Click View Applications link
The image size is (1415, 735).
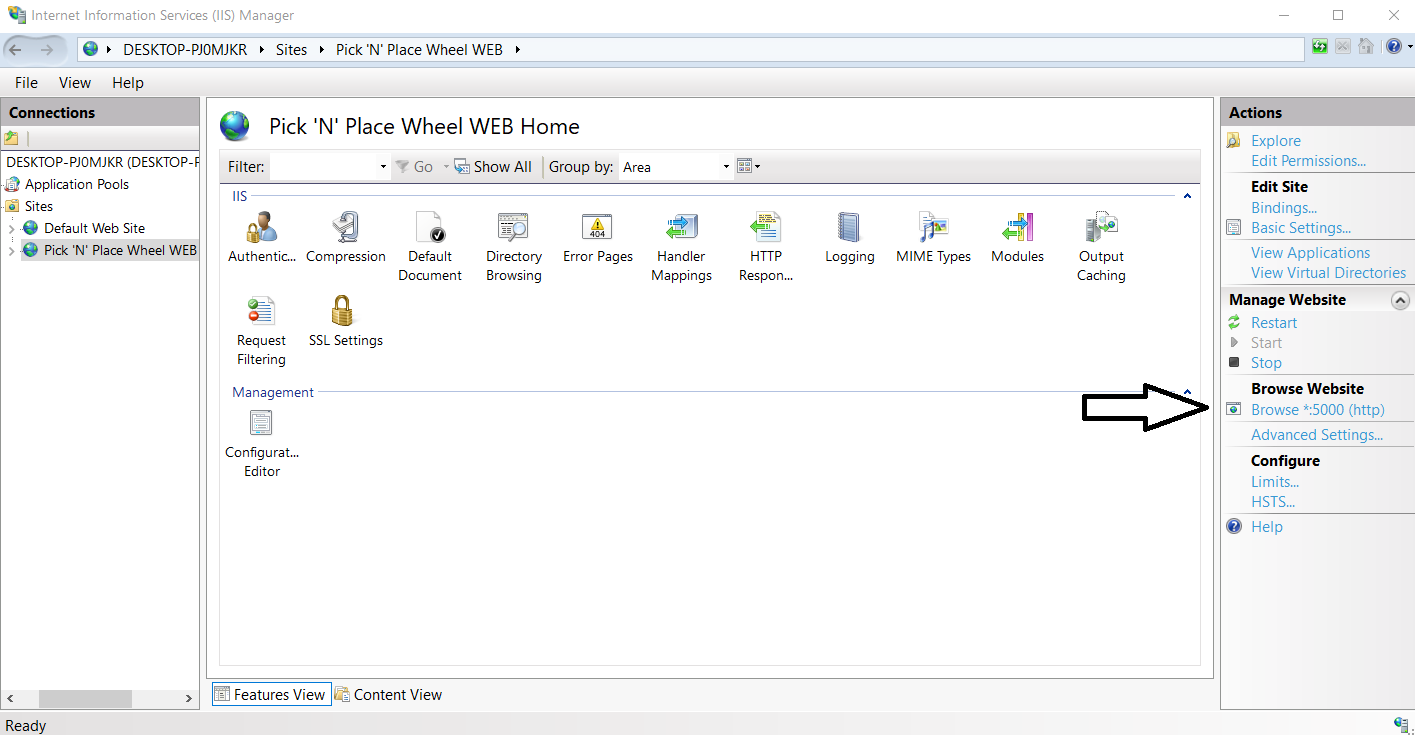[1310, 253]
